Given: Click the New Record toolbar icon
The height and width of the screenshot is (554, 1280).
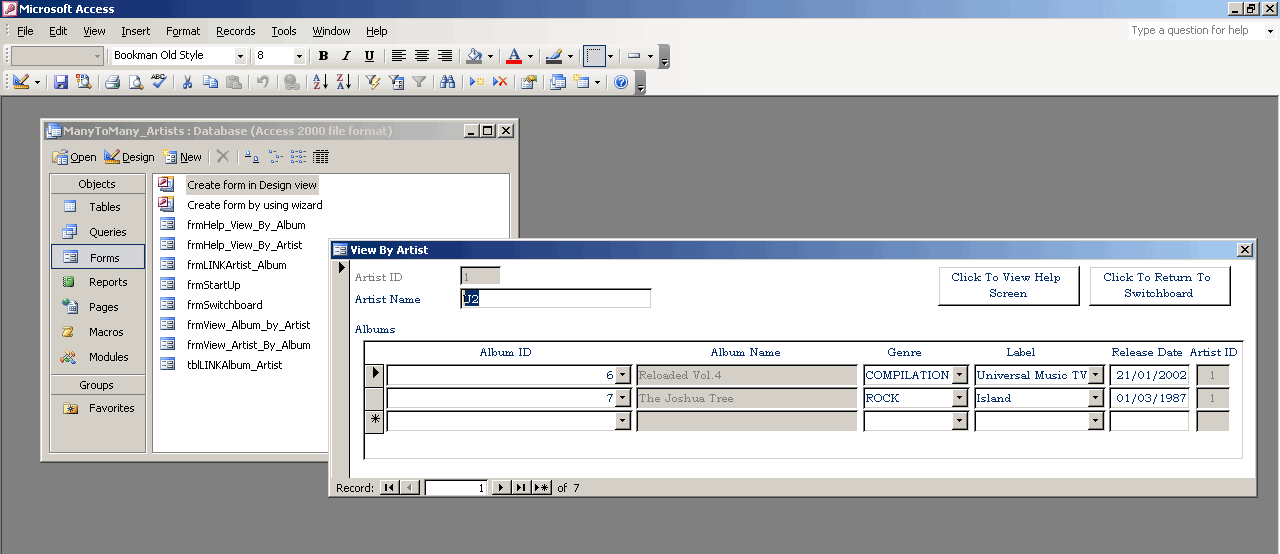Looking at the screenshot, I should point(477,83).
